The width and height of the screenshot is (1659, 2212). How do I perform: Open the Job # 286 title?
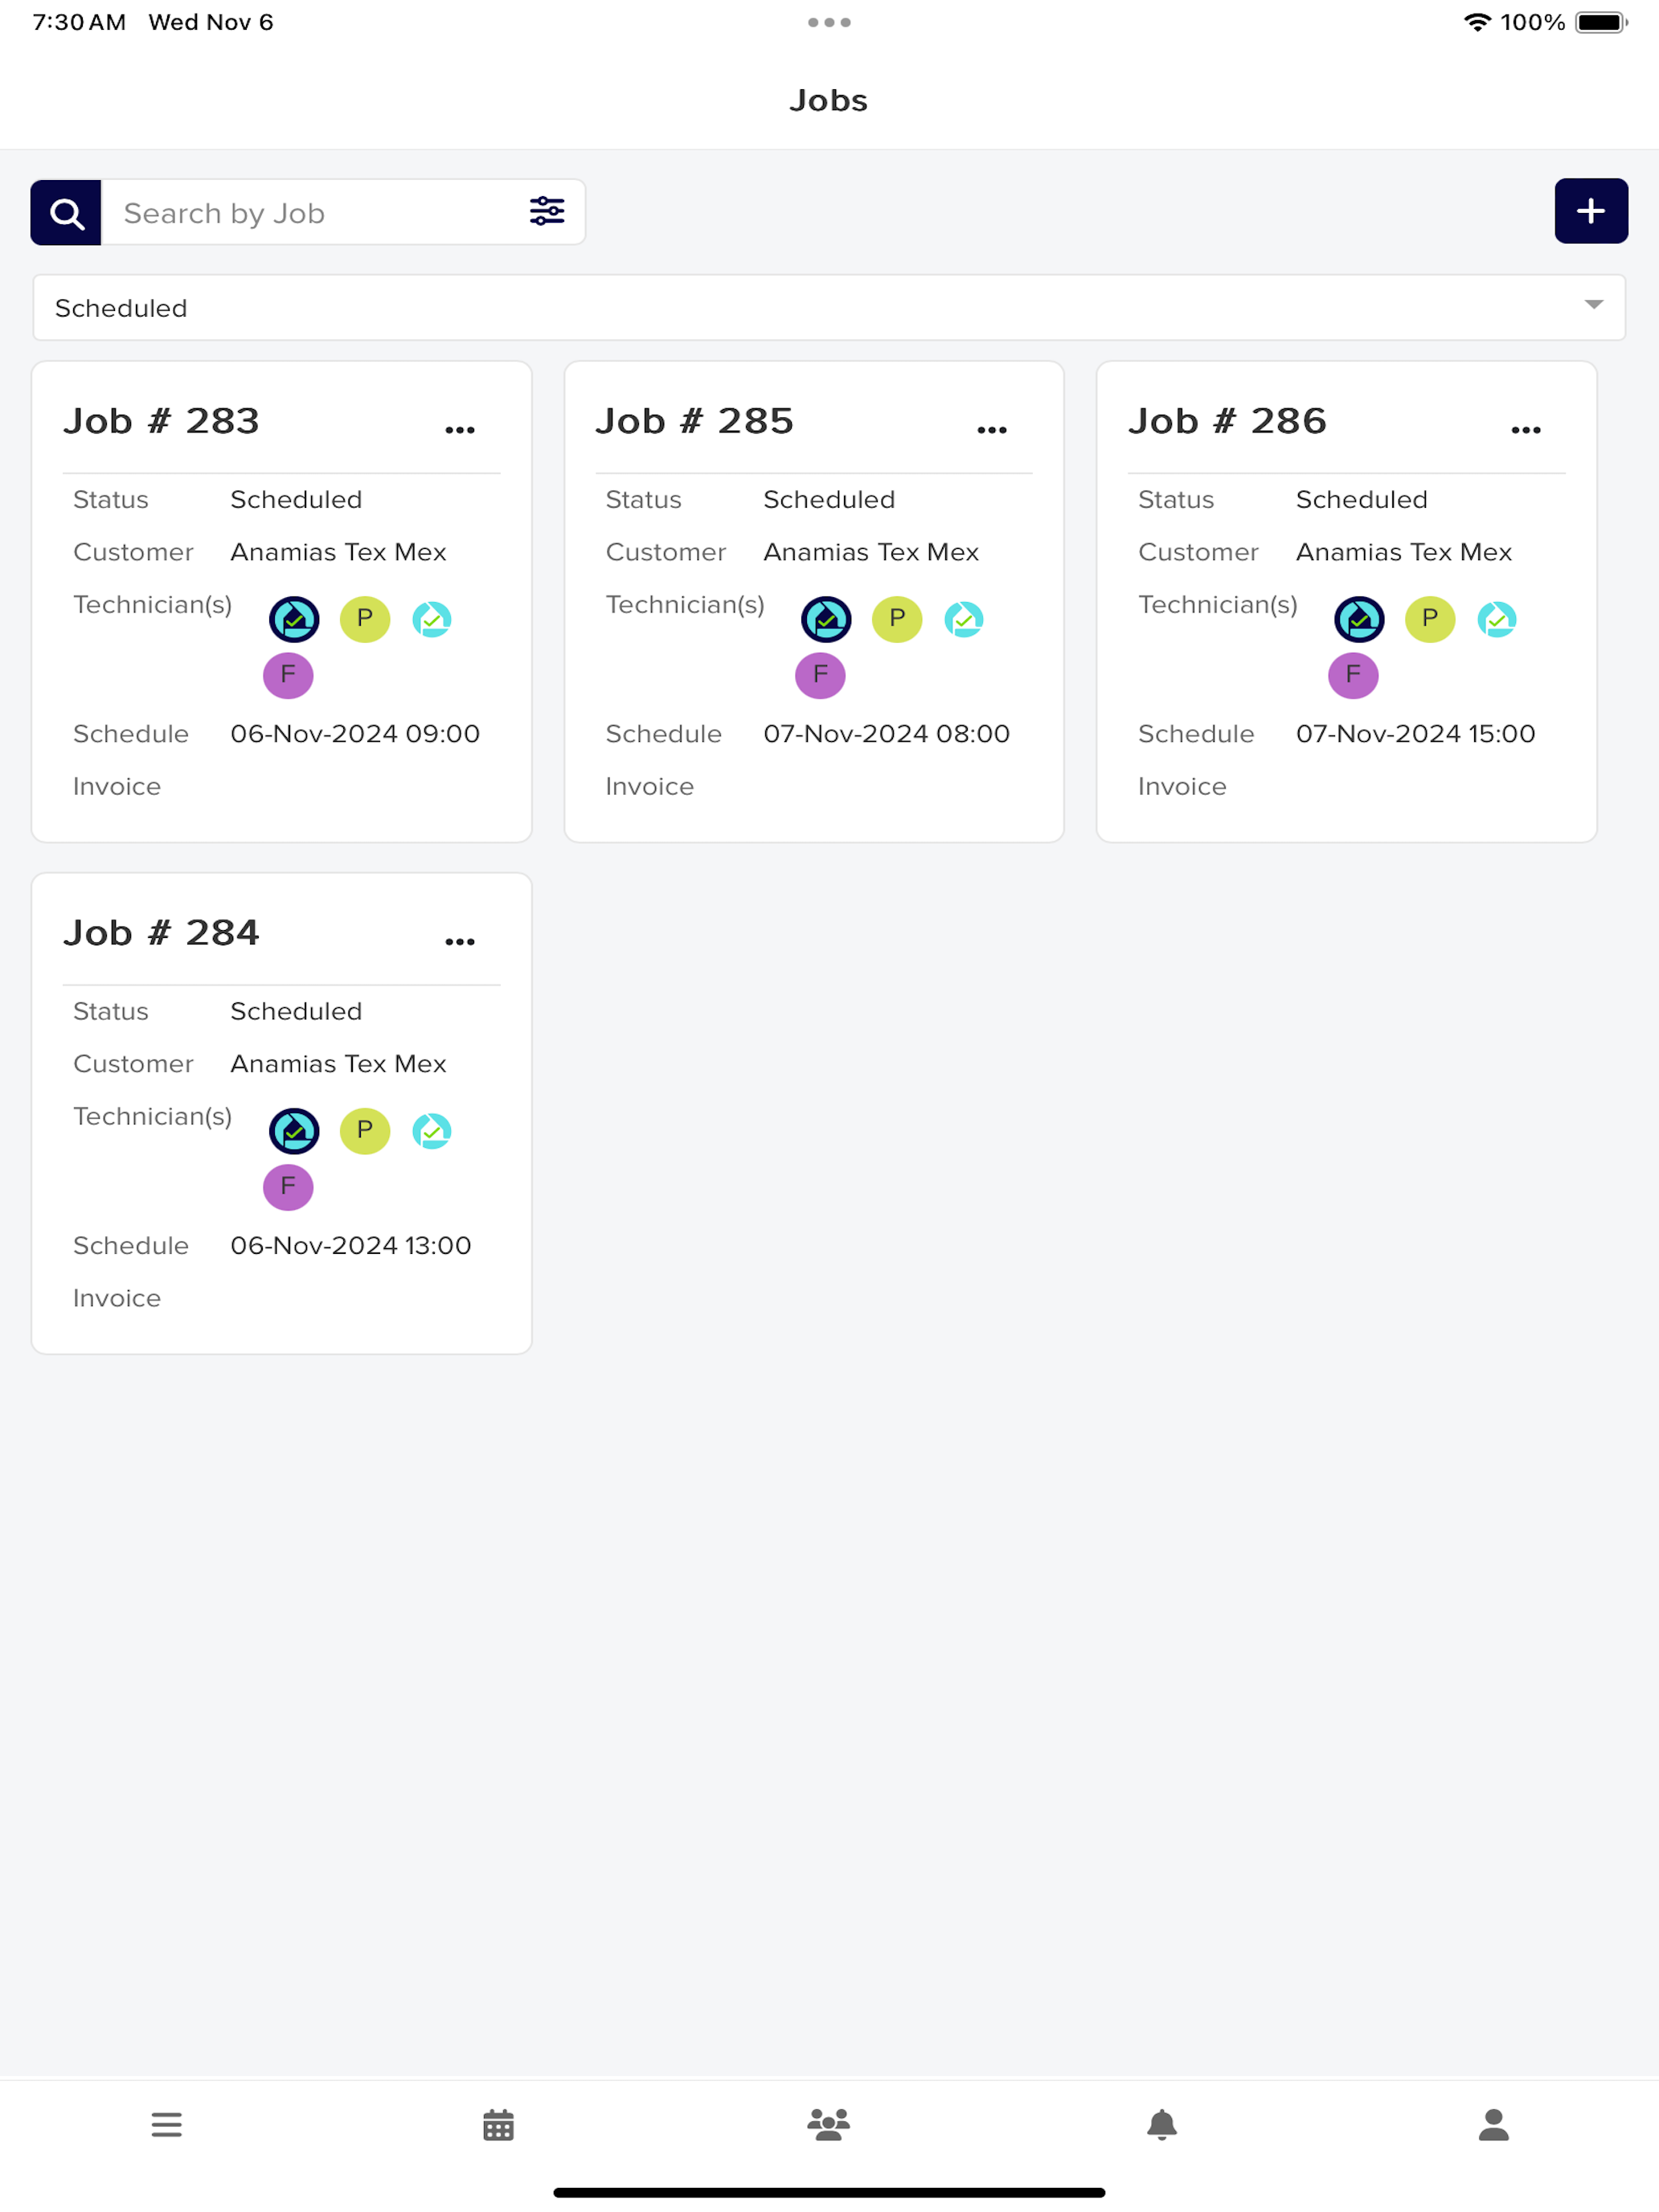1227,421
